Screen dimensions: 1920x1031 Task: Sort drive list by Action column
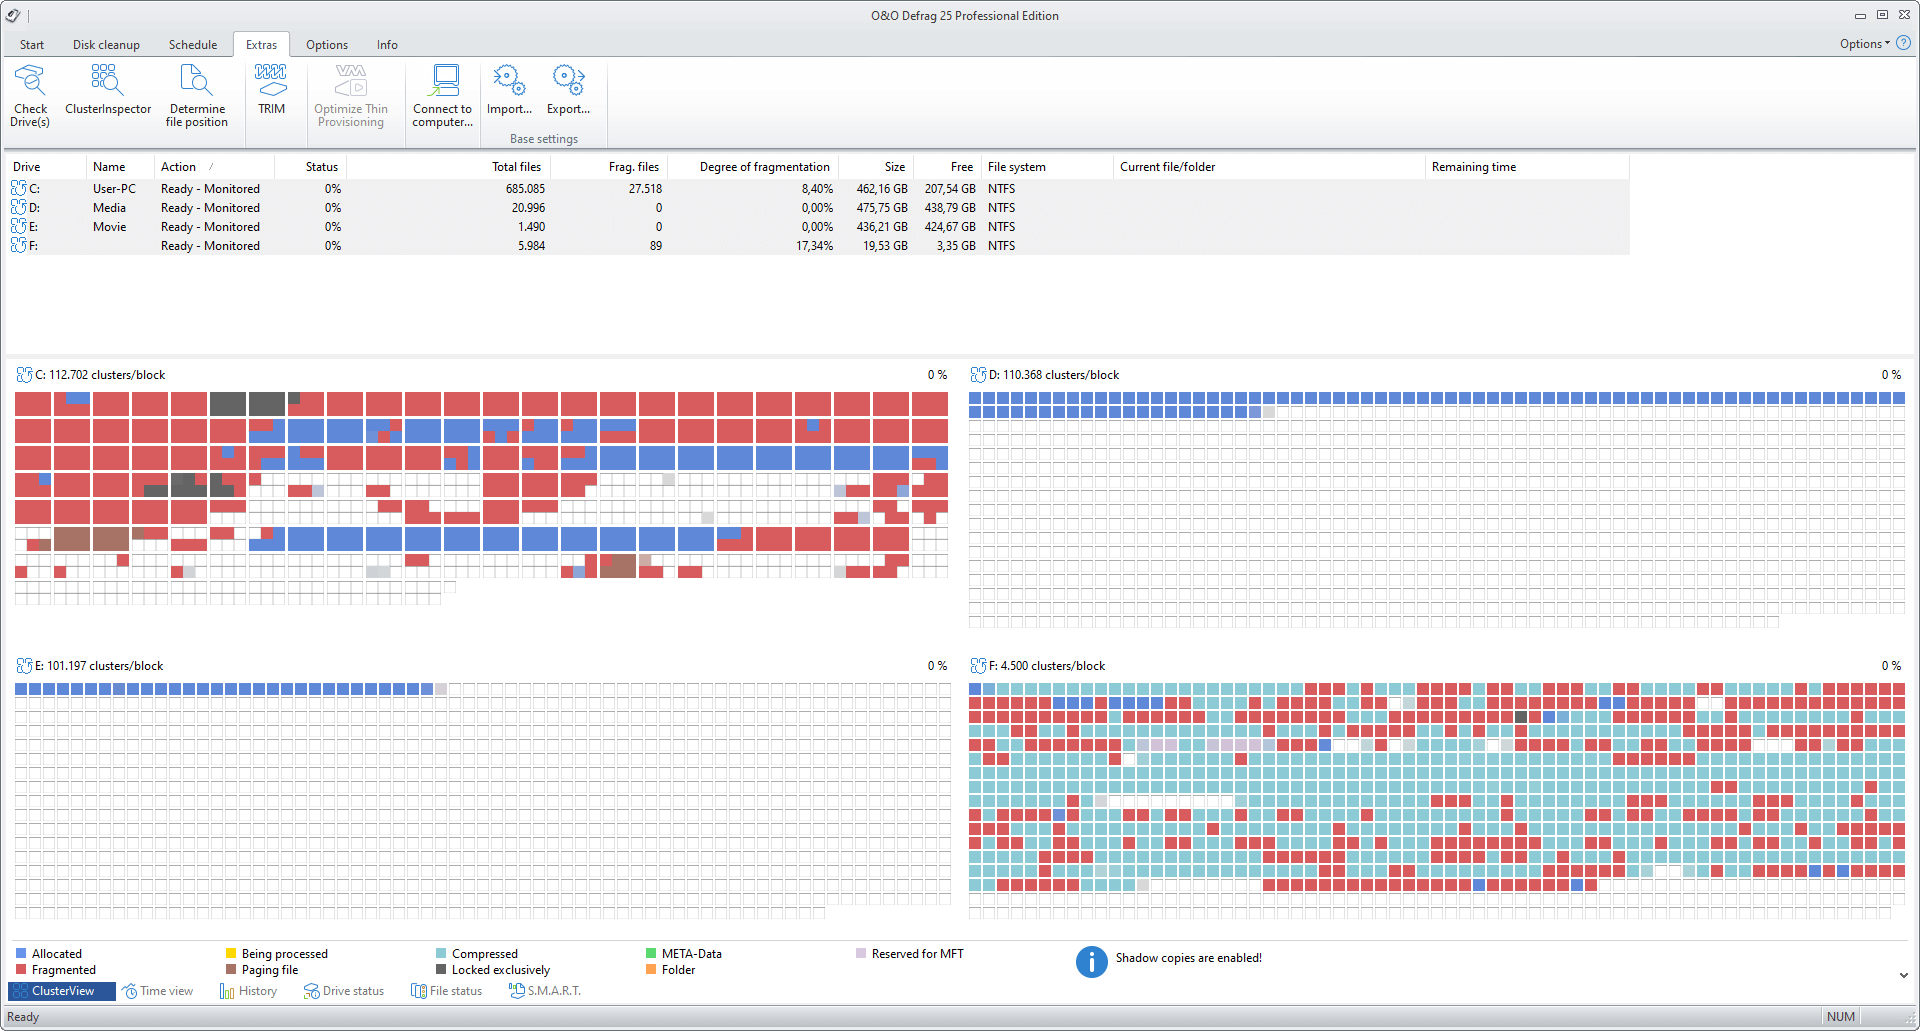(x=179, y=167)
